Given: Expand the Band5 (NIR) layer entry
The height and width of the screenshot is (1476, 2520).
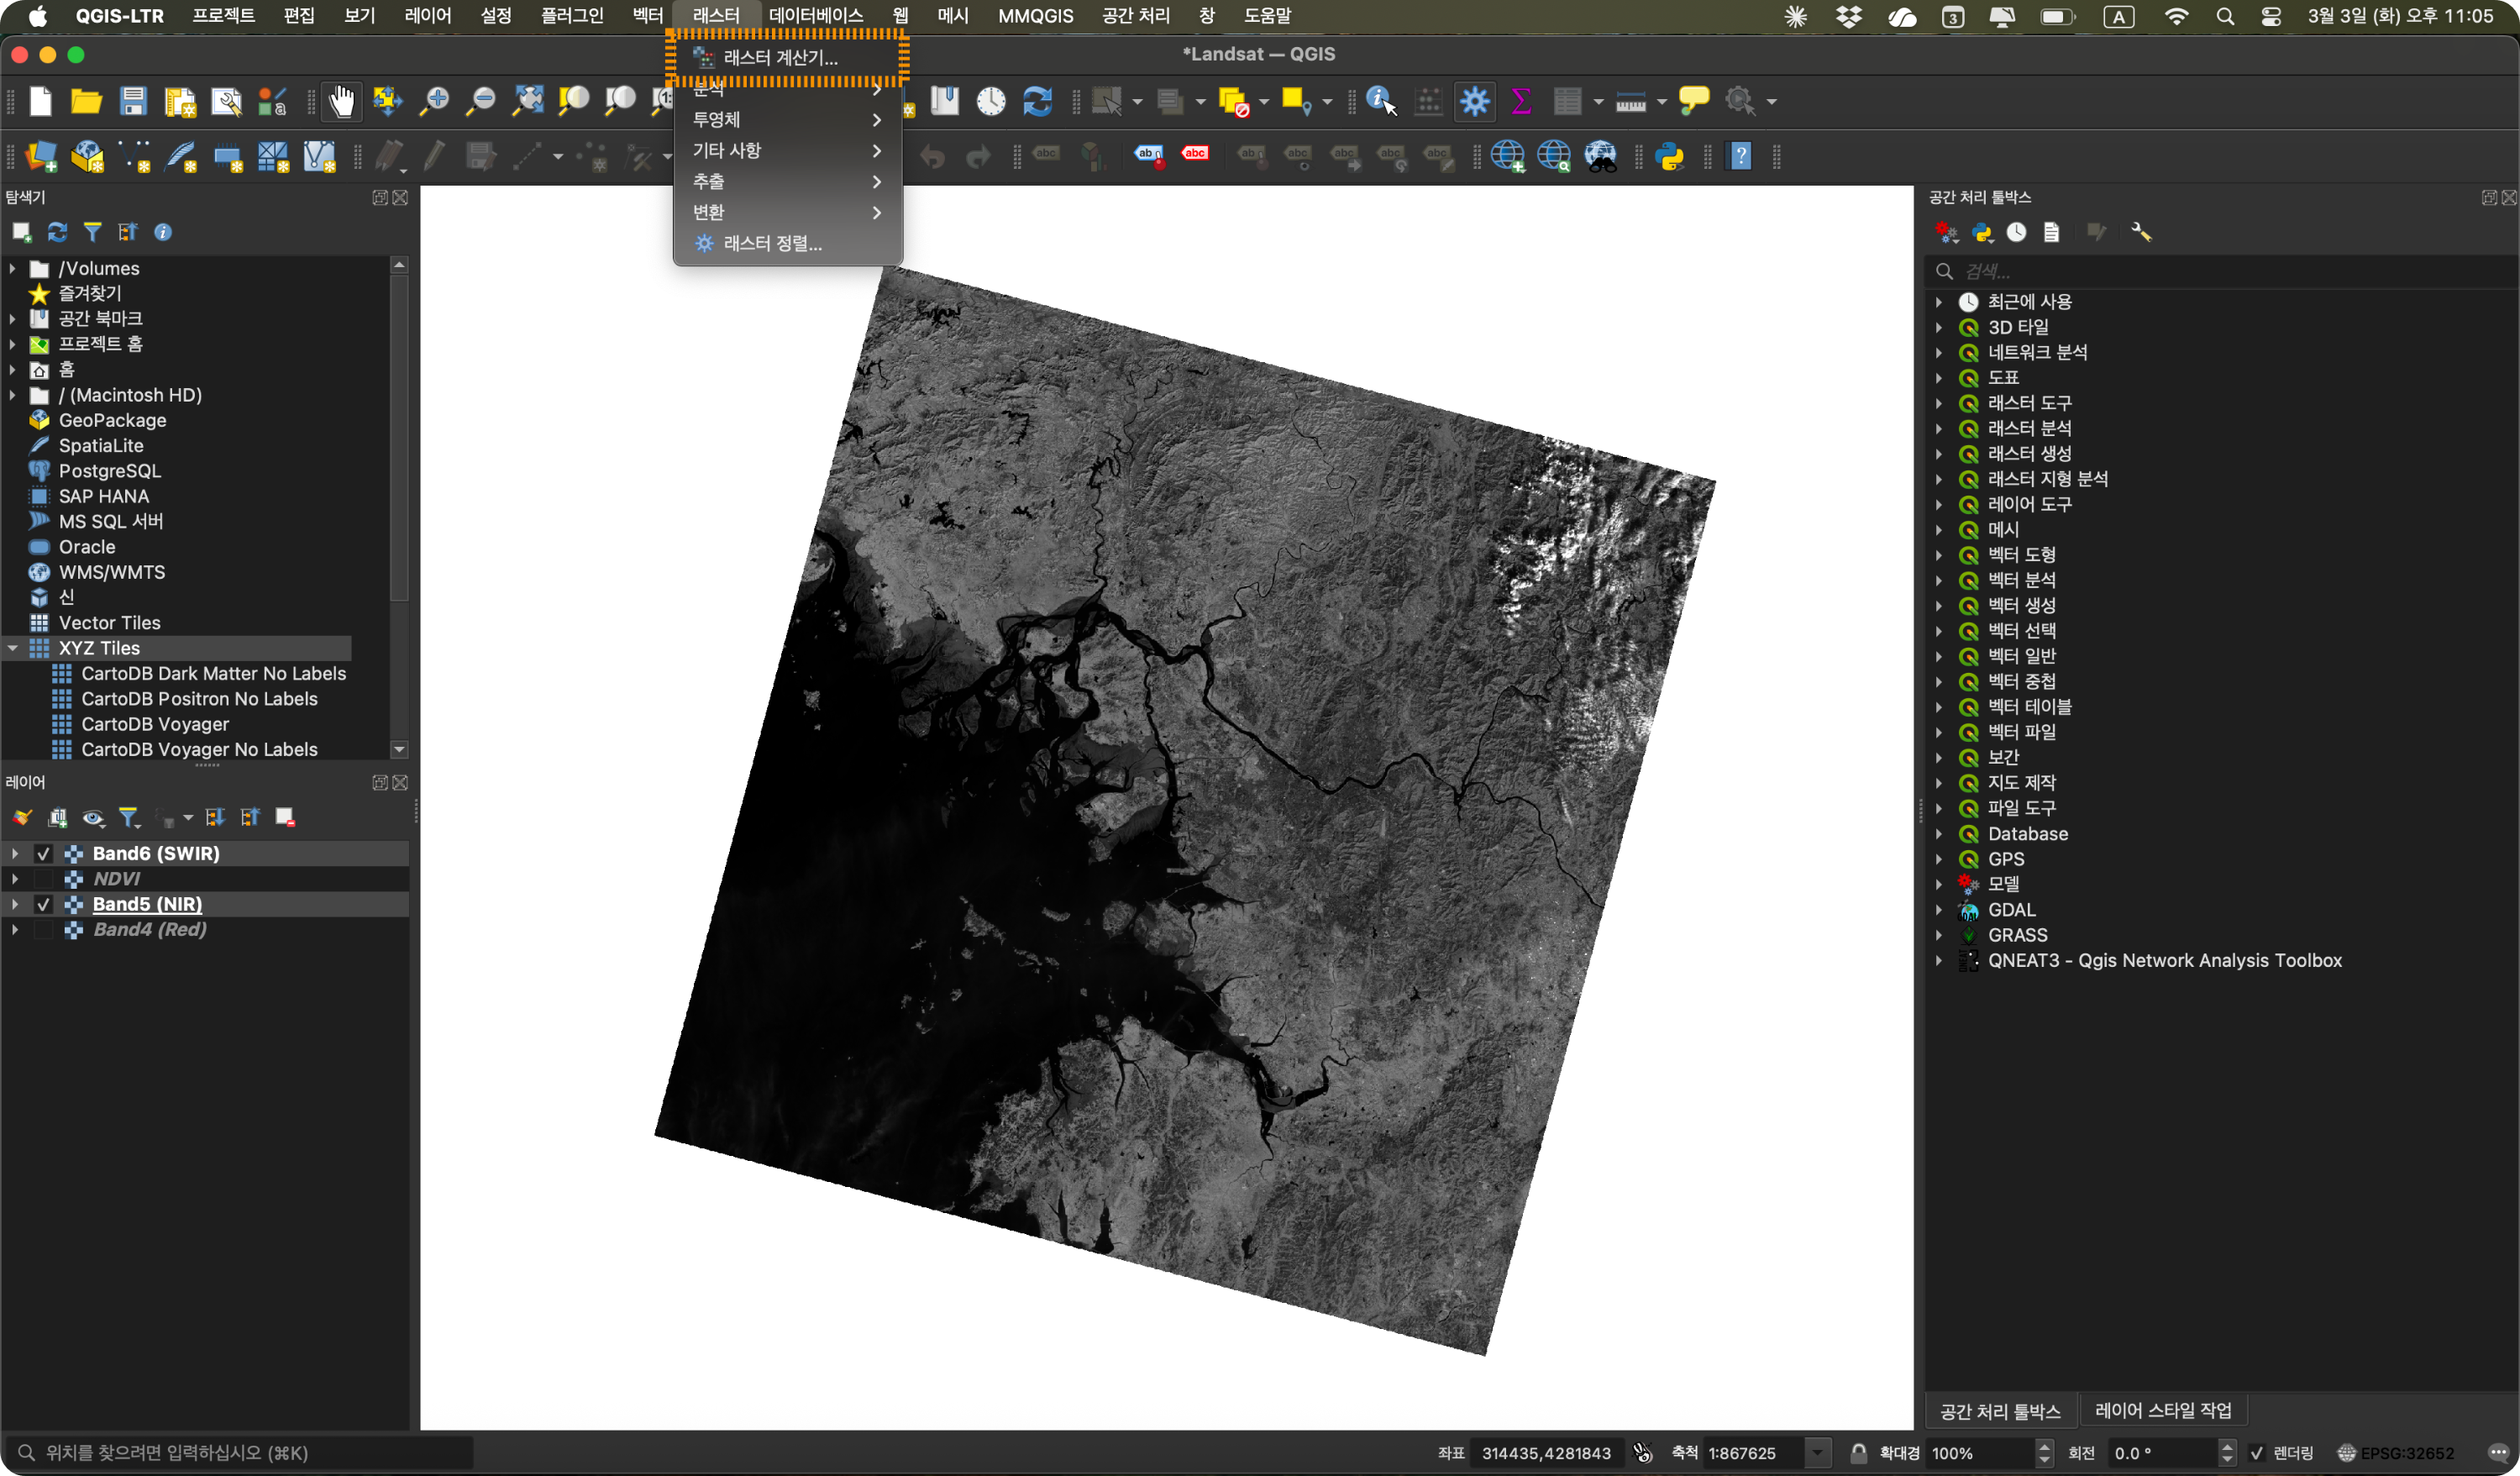Looking at the screenshot, I should point(14,903).
